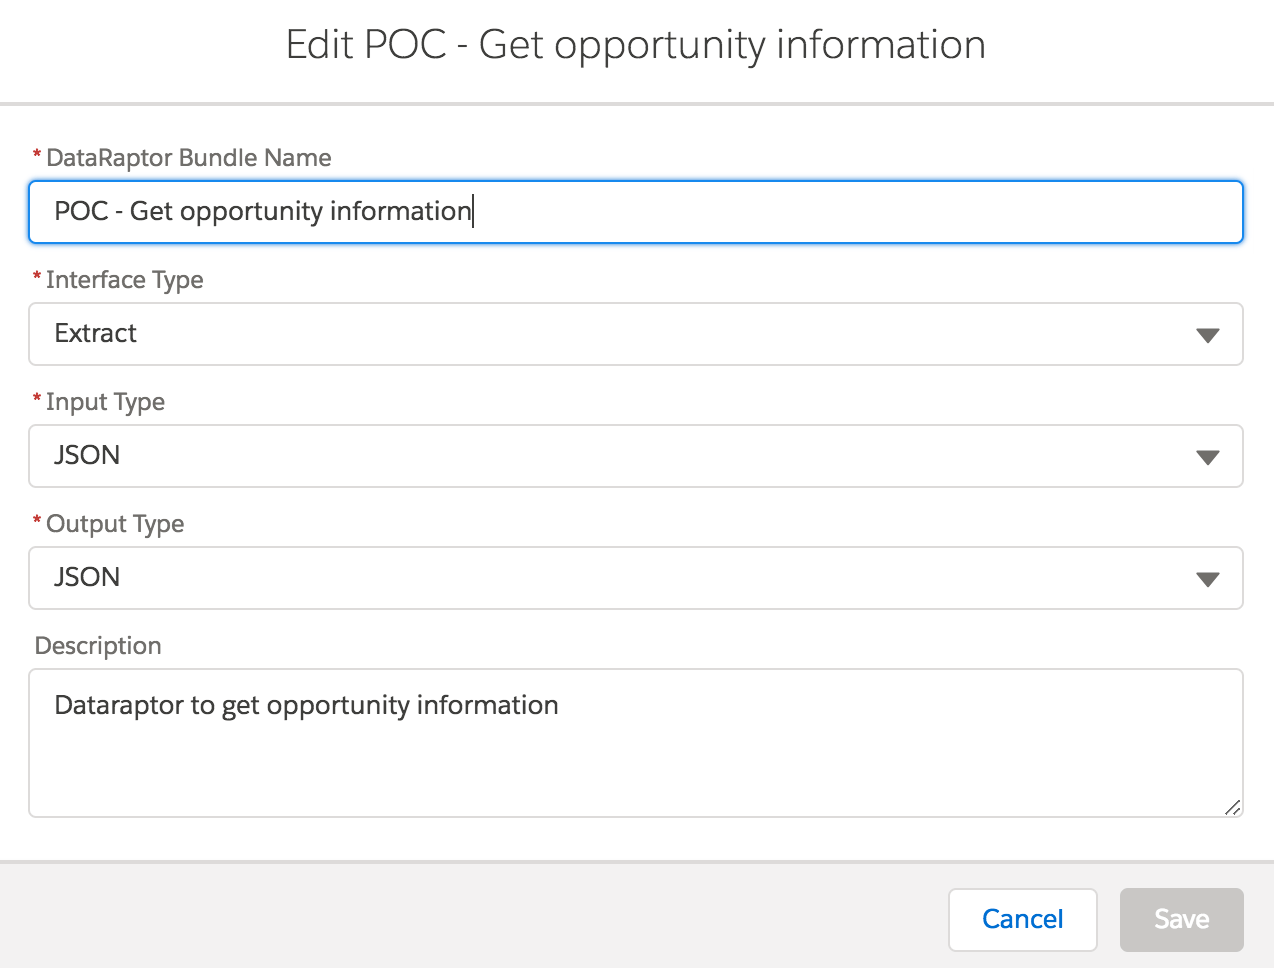Viewport: 1274px width, 968px height.
Task: Click the 'Dataraptor to get opportunity information' text
Action: click(x=306, y=706)
